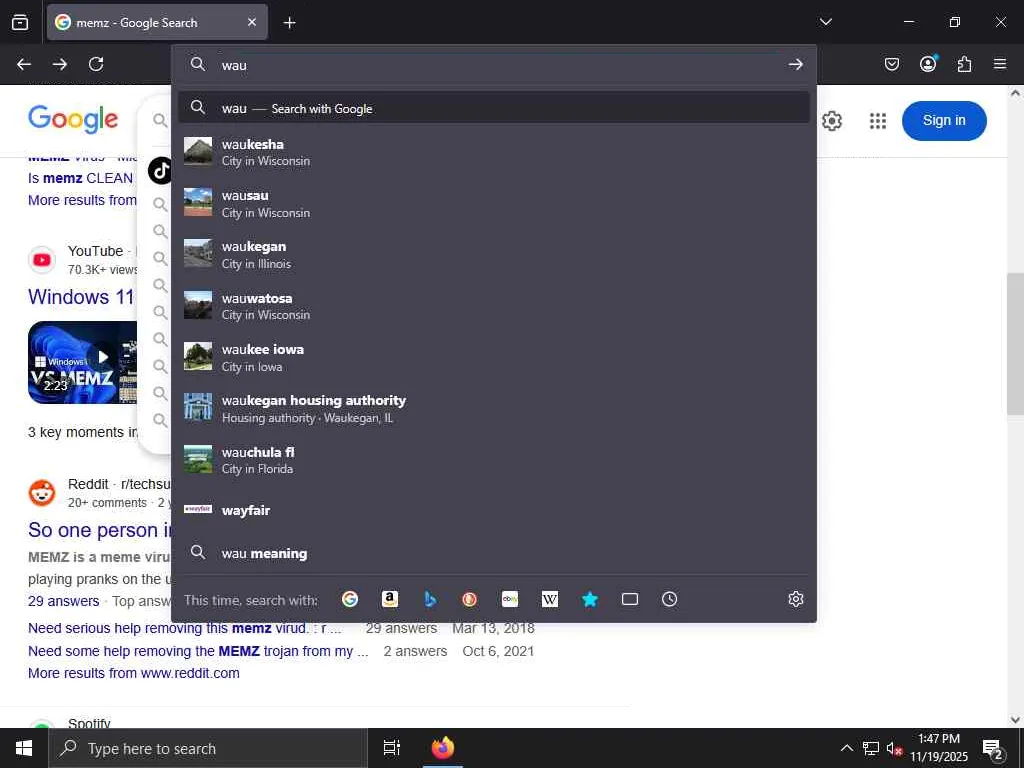Click the page vertical scrollbar thumb
Image resolution: width=1024 pixels, height=768 pixels.
pyautogui.click(x=1015, y=344)
